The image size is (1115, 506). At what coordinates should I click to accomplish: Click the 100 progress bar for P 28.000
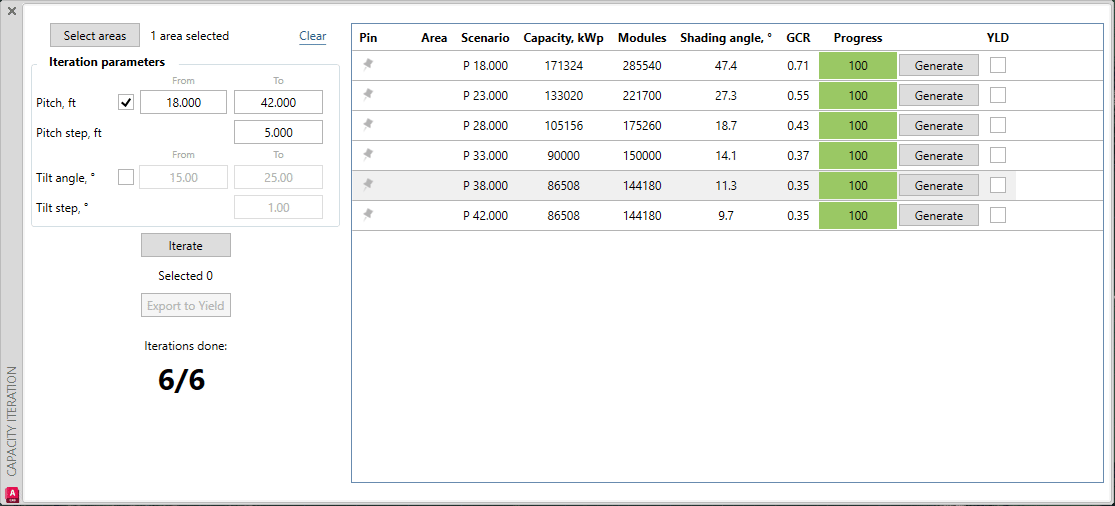tap(857, 126)
